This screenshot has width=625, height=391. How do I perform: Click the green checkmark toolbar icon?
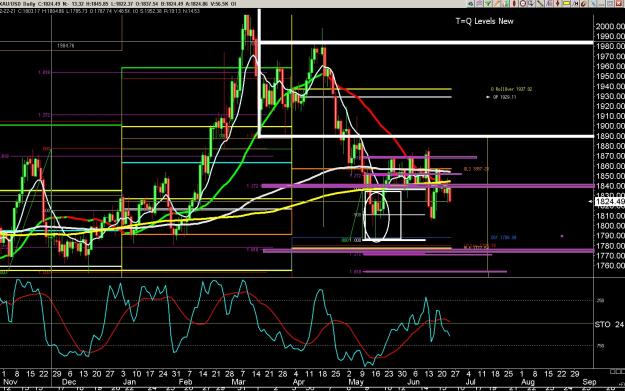488,4
